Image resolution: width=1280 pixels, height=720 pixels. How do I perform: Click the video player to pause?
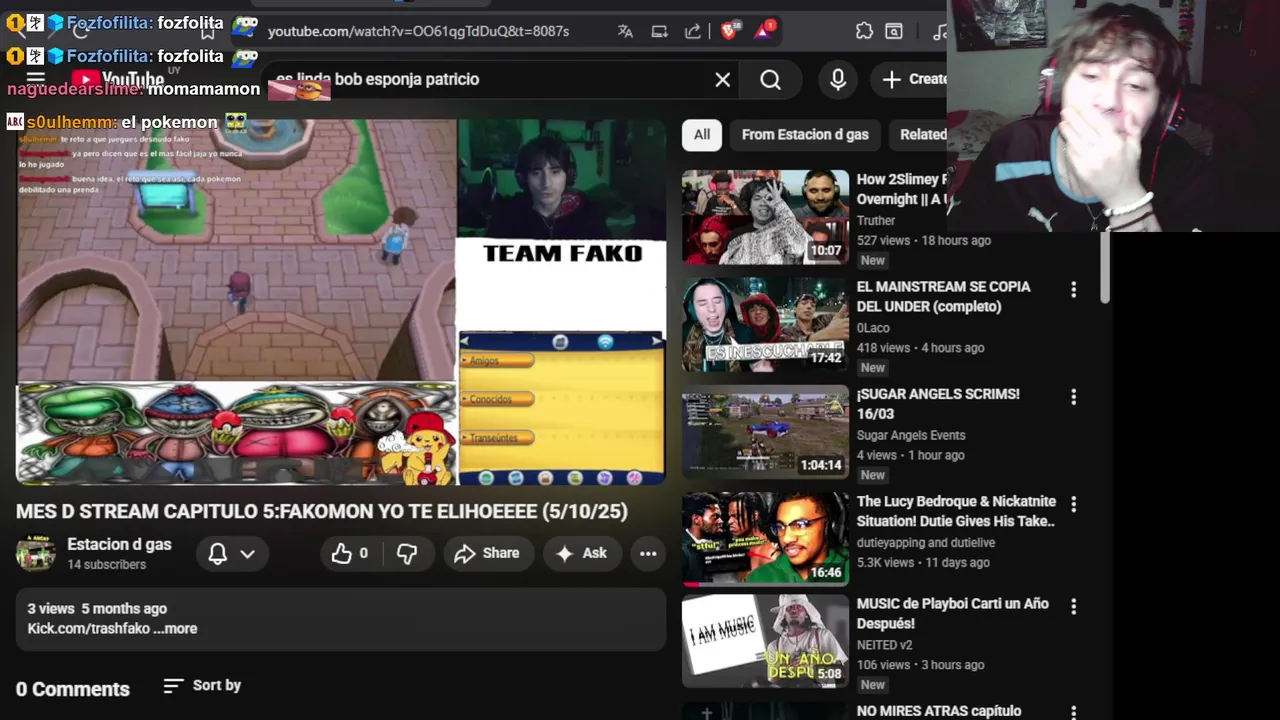(x=341, y=302)
